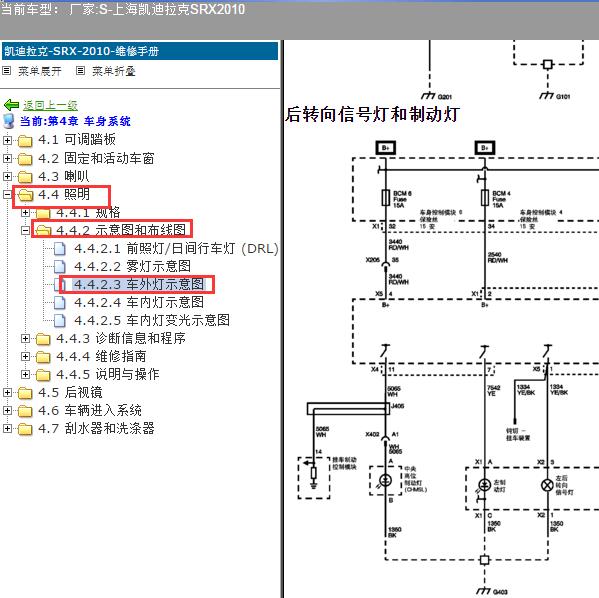Image resolution: width=599 pixels, height=598 pixels.
Task: Click 菜单展开 to expand all menus
Action: (x=40, y=71)
